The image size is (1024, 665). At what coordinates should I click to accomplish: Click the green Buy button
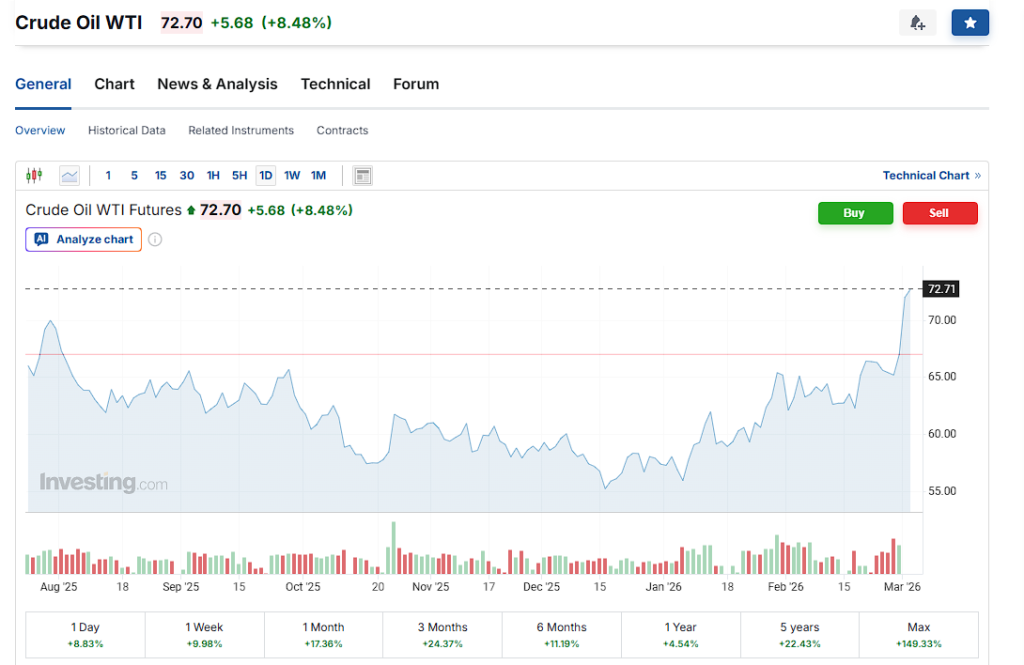[x=855, y=213]
